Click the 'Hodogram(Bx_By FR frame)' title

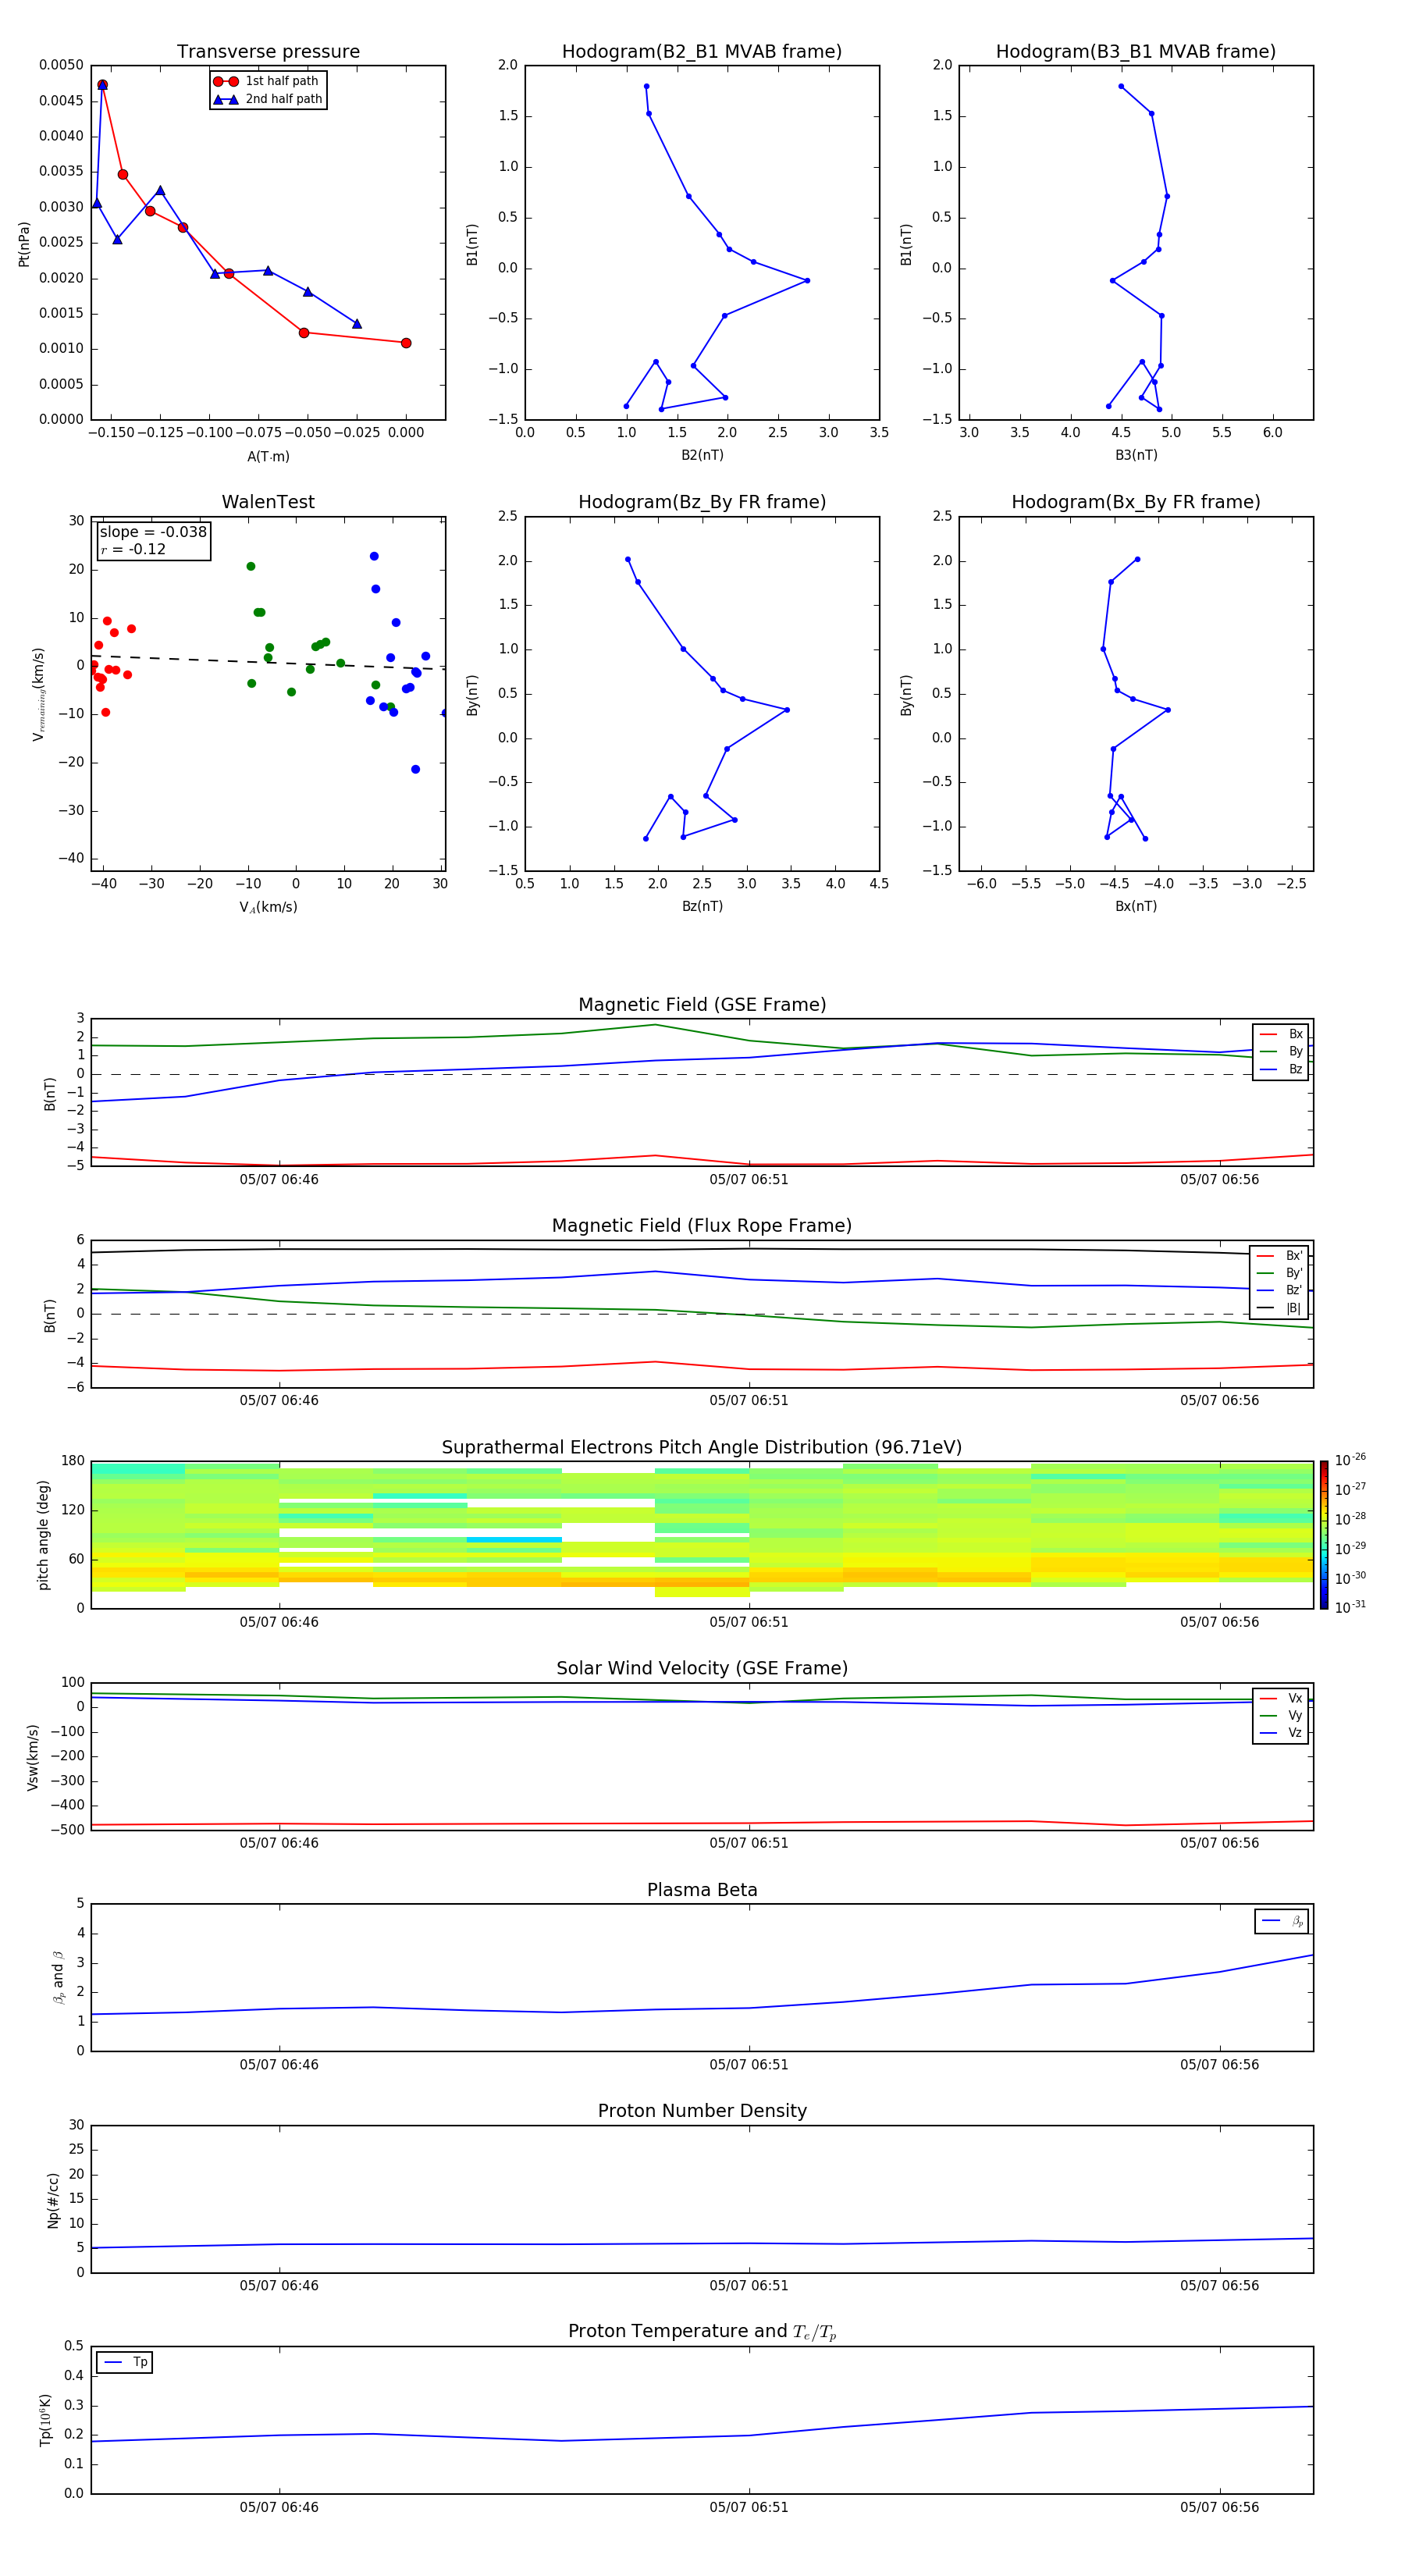[1136, 502]
